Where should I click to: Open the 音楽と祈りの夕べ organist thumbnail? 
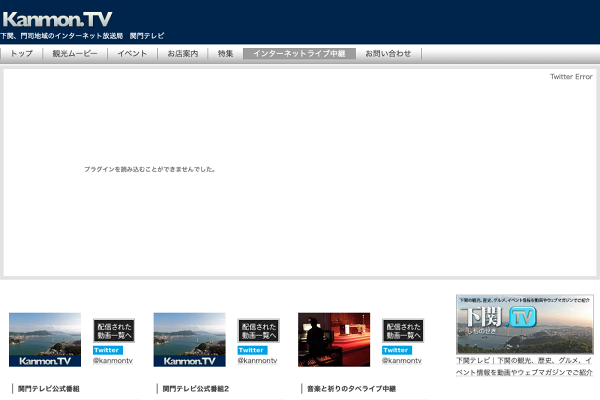(334, 340)
